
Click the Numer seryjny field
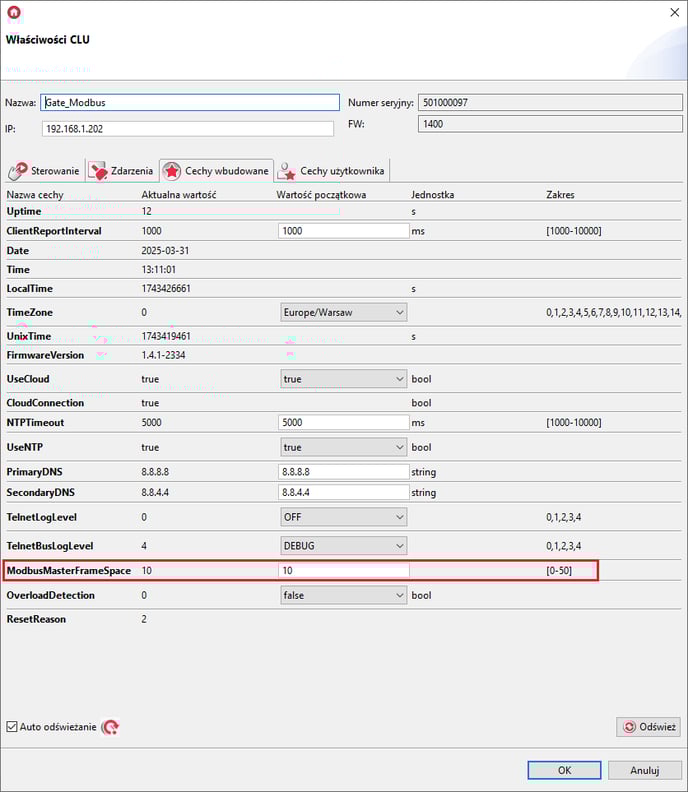point(551,103)
